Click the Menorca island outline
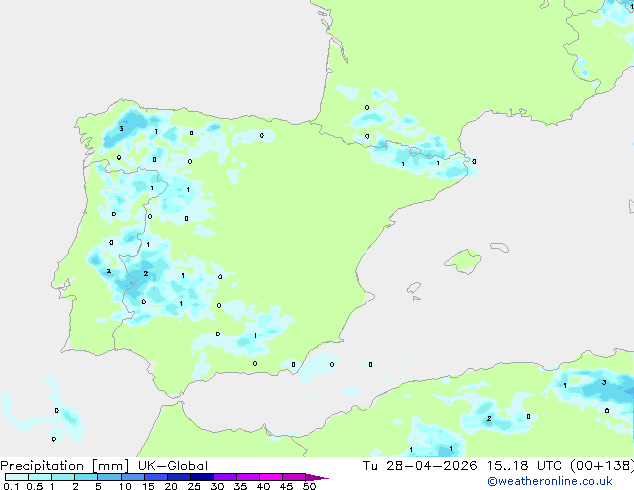634x490 pixels. [x=499, y=247]
